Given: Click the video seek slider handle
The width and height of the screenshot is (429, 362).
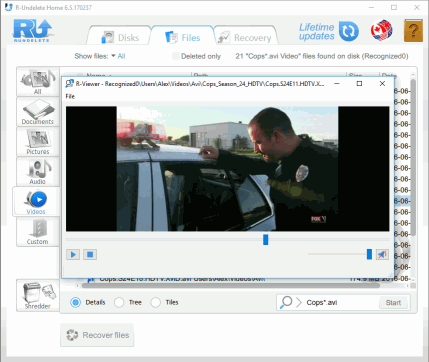Looking at the screenshot, I should 265,239.
